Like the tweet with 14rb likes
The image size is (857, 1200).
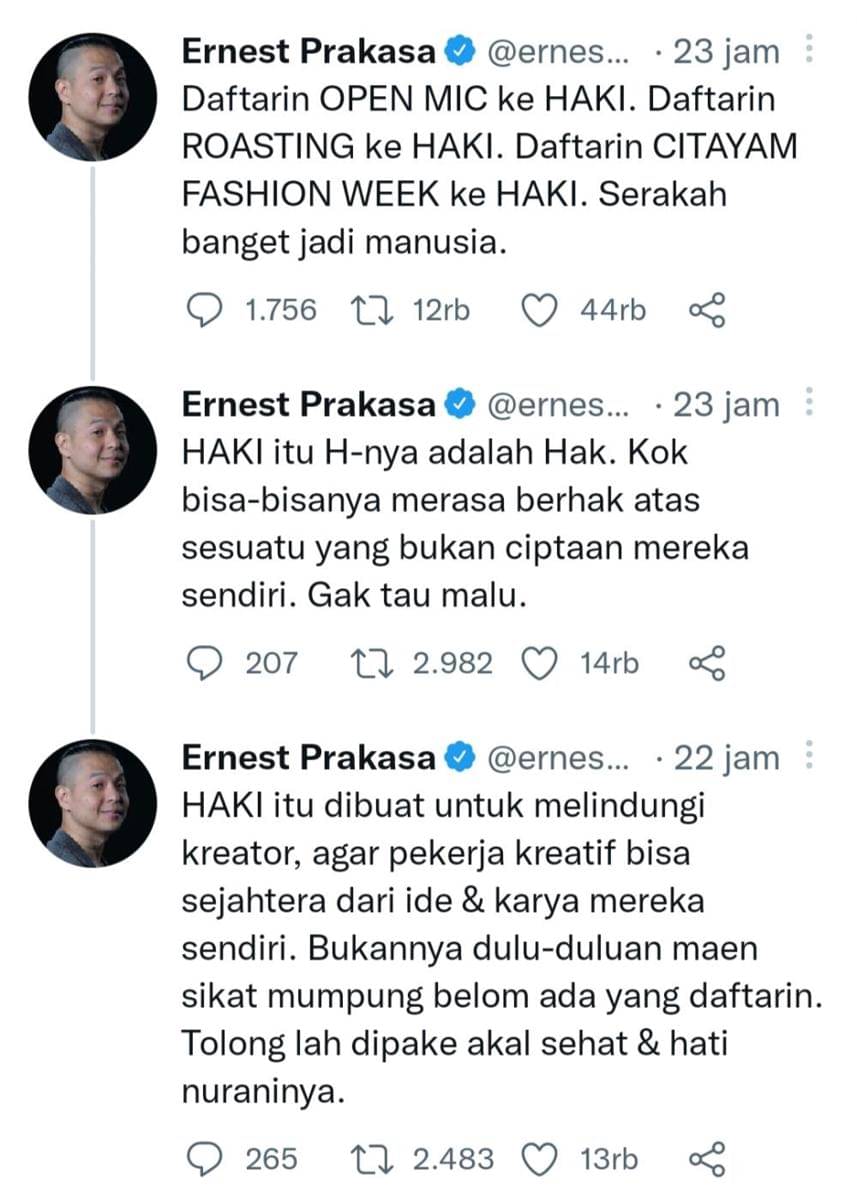point(541,663)
